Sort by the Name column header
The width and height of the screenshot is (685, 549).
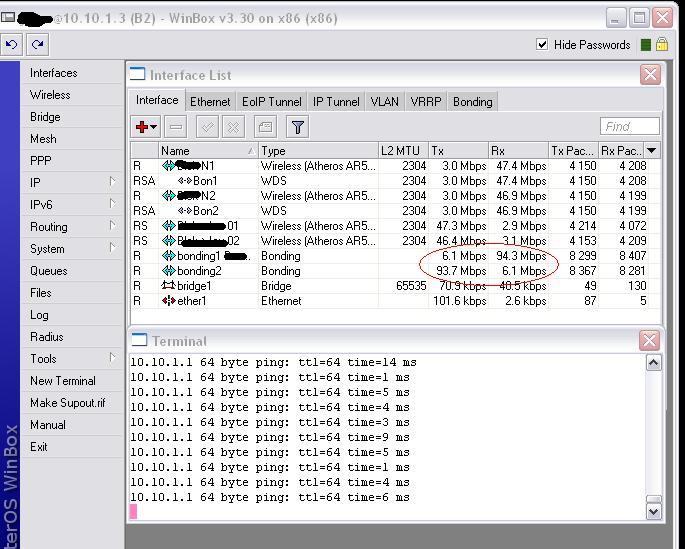pos(208,151)
